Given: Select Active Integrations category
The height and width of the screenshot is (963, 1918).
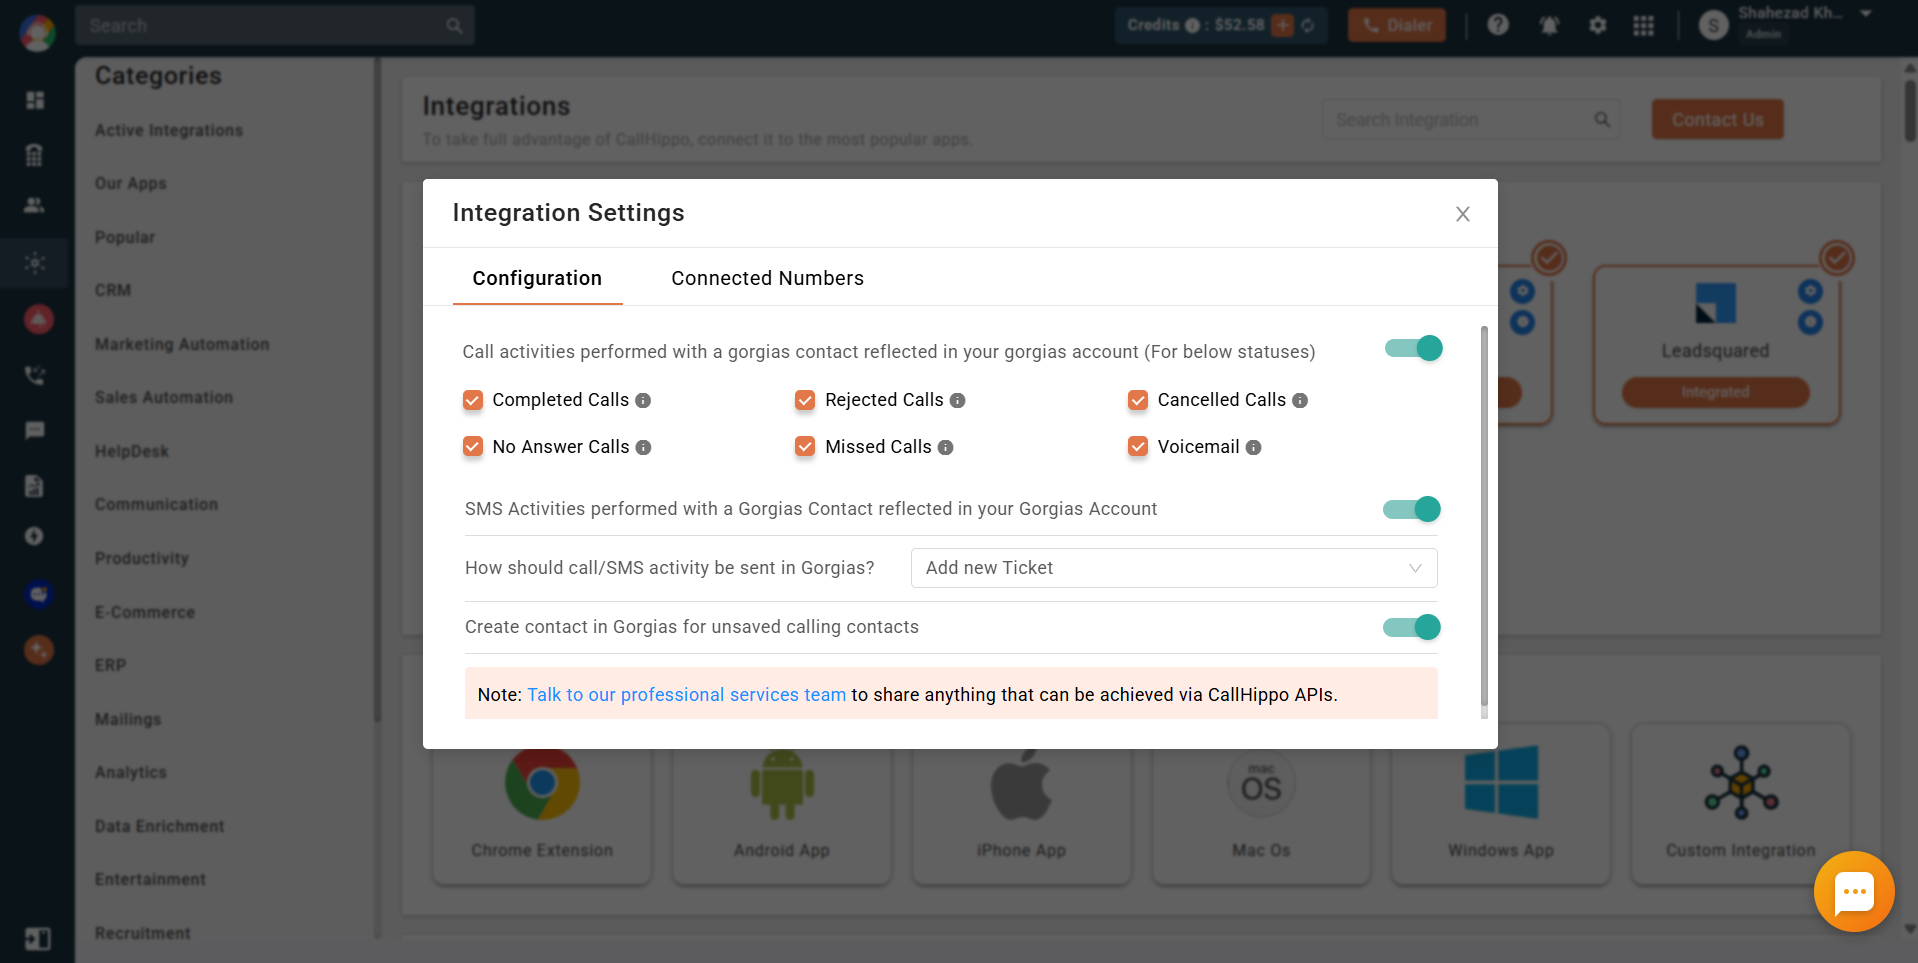Looking at the screenshot, I should [x=169, y=130].
